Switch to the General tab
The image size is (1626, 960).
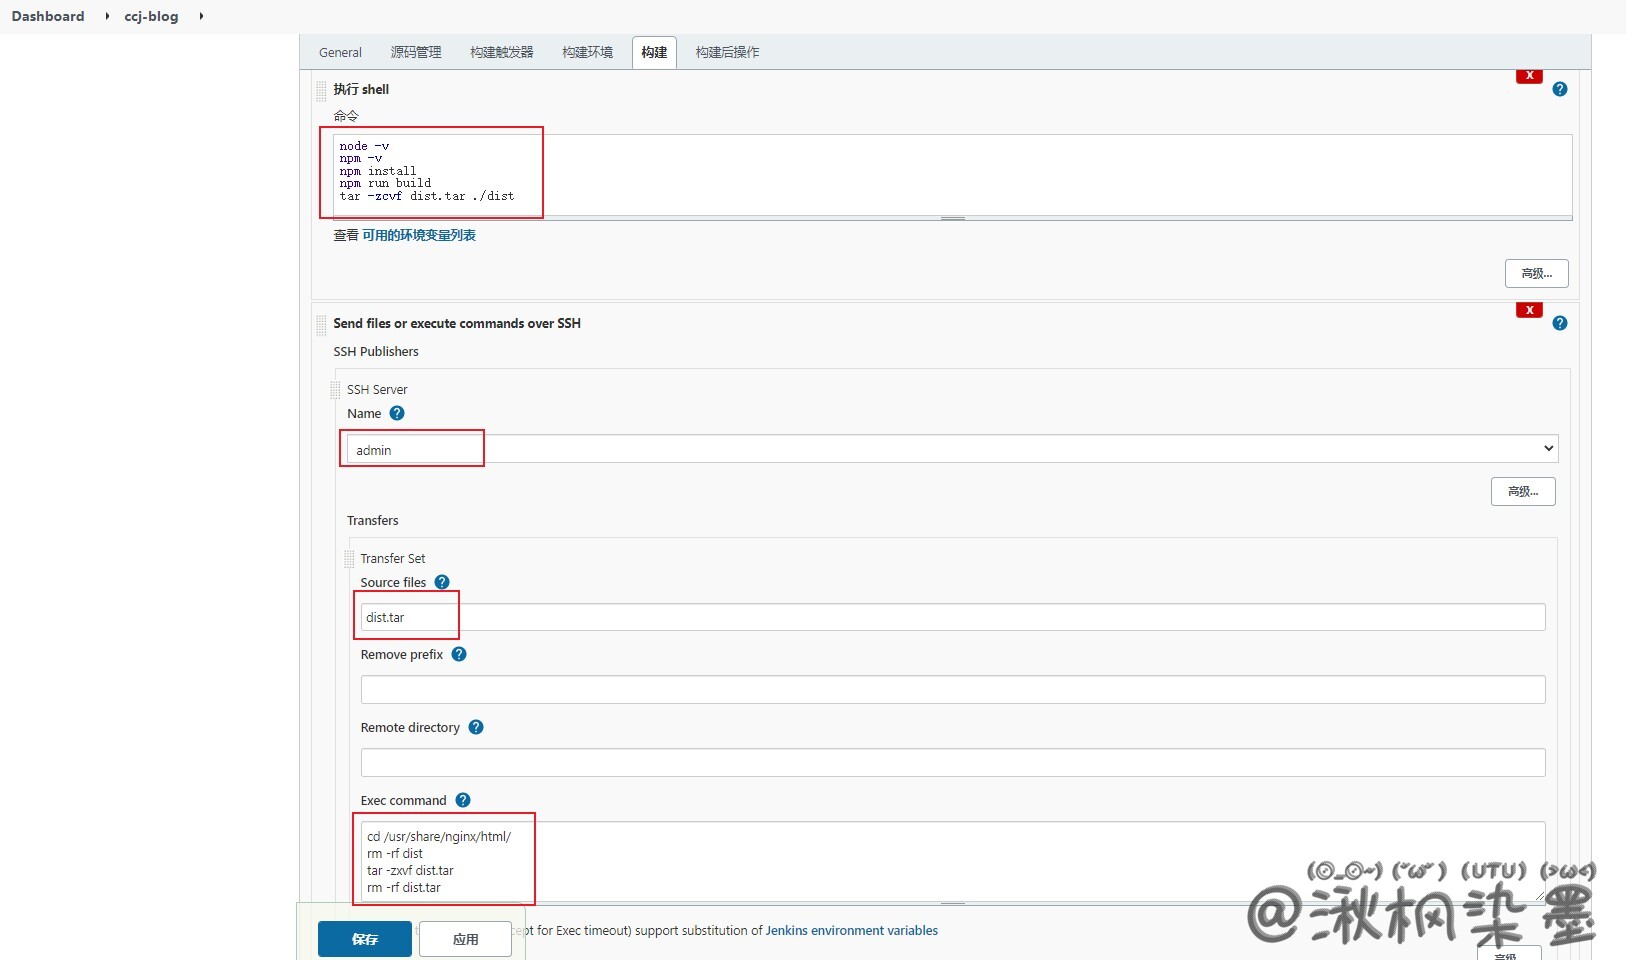coord(340,52)
